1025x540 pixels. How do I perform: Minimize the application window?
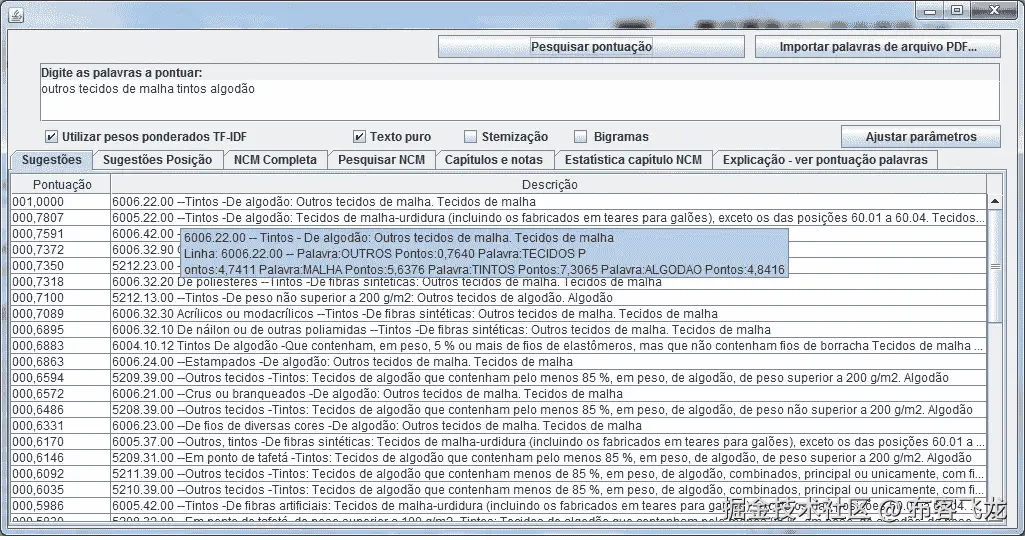(x=930, y=10)
